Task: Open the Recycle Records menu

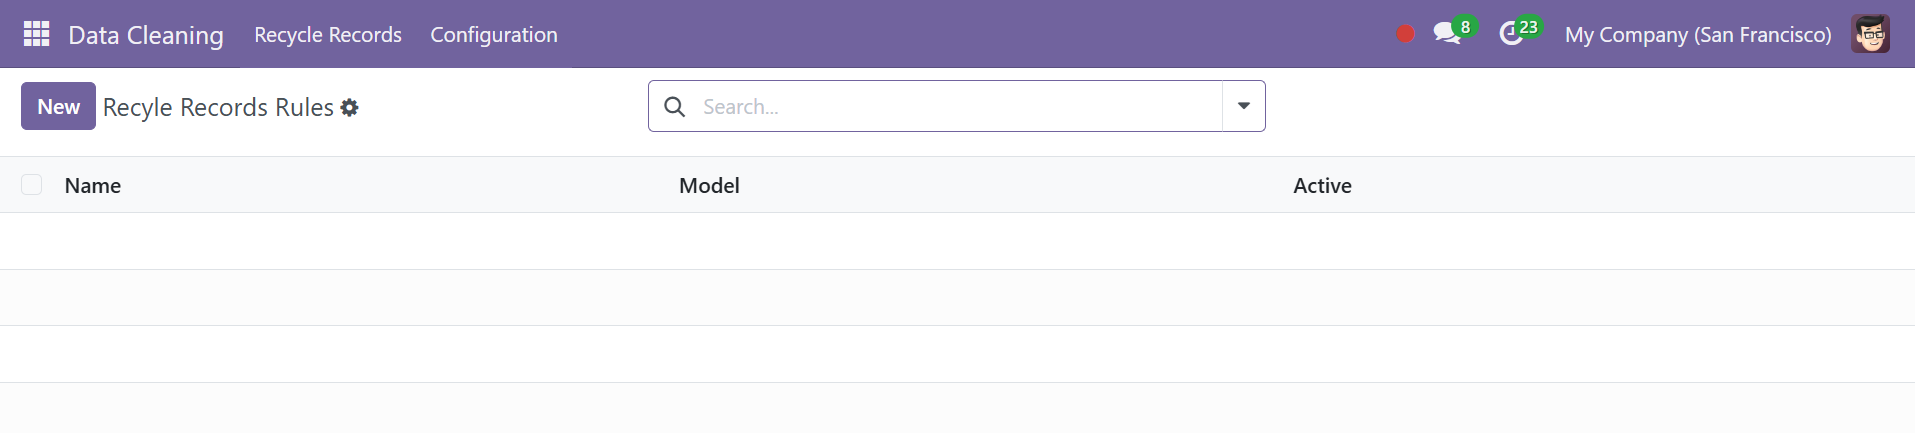Action: pos(328,34)
